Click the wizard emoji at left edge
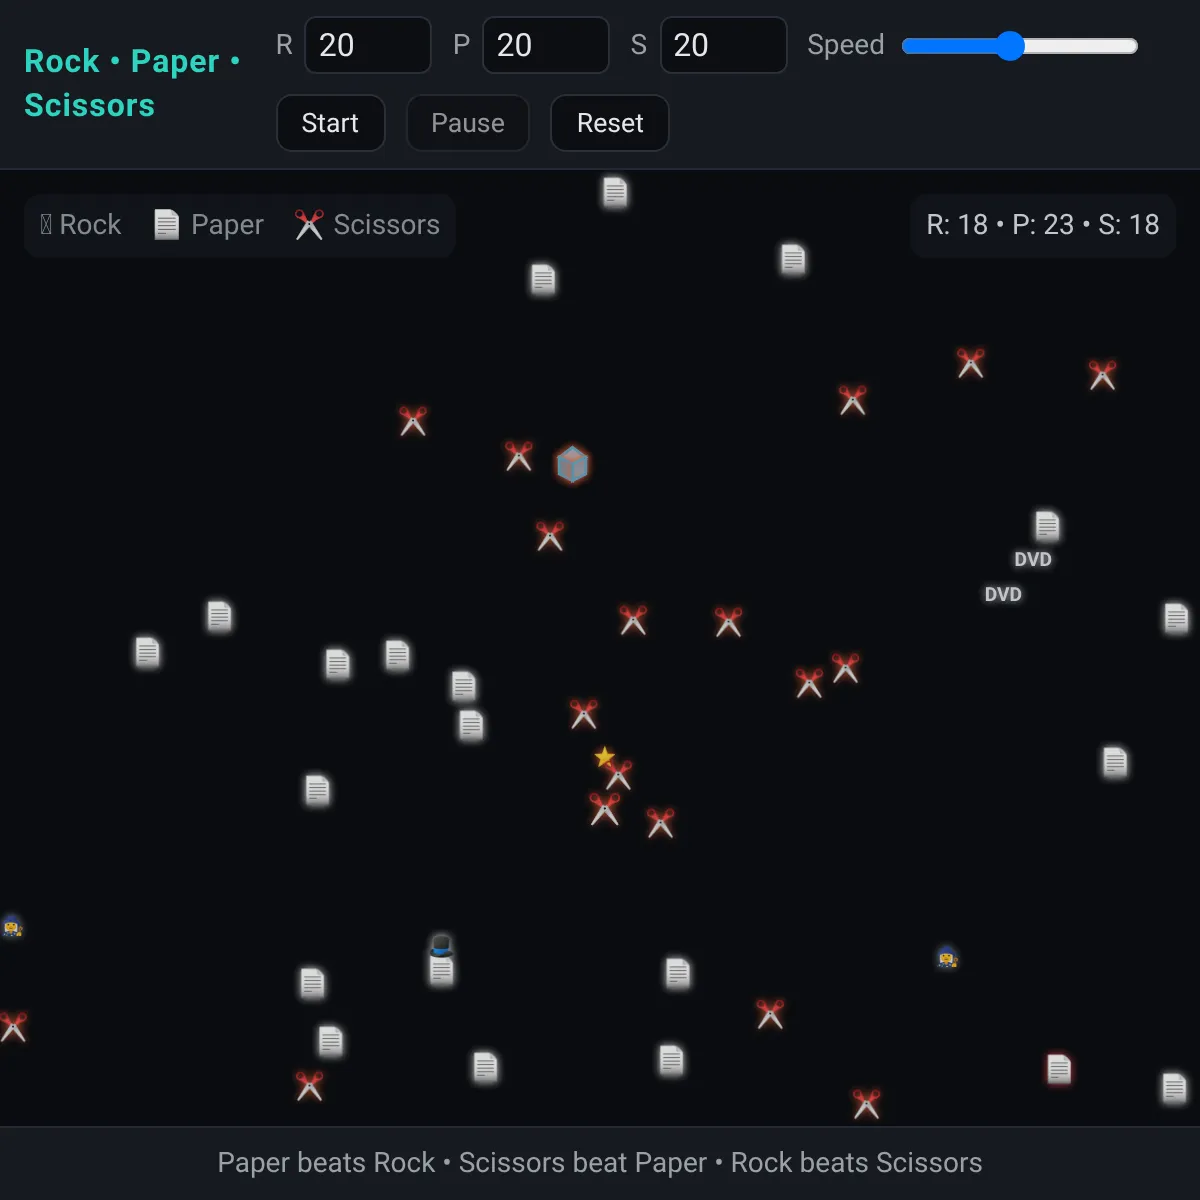Image resolution: width=1200 pixels, height=1200 pixels. click(12, 926)
